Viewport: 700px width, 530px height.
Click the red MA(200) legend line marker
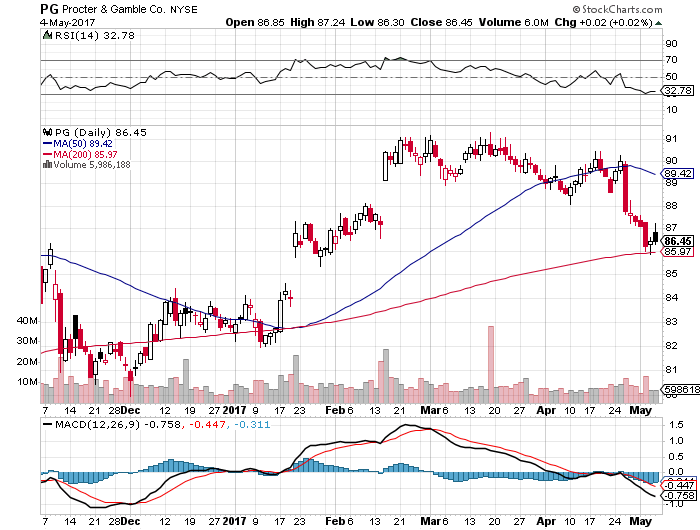click(x=47, y=154)
